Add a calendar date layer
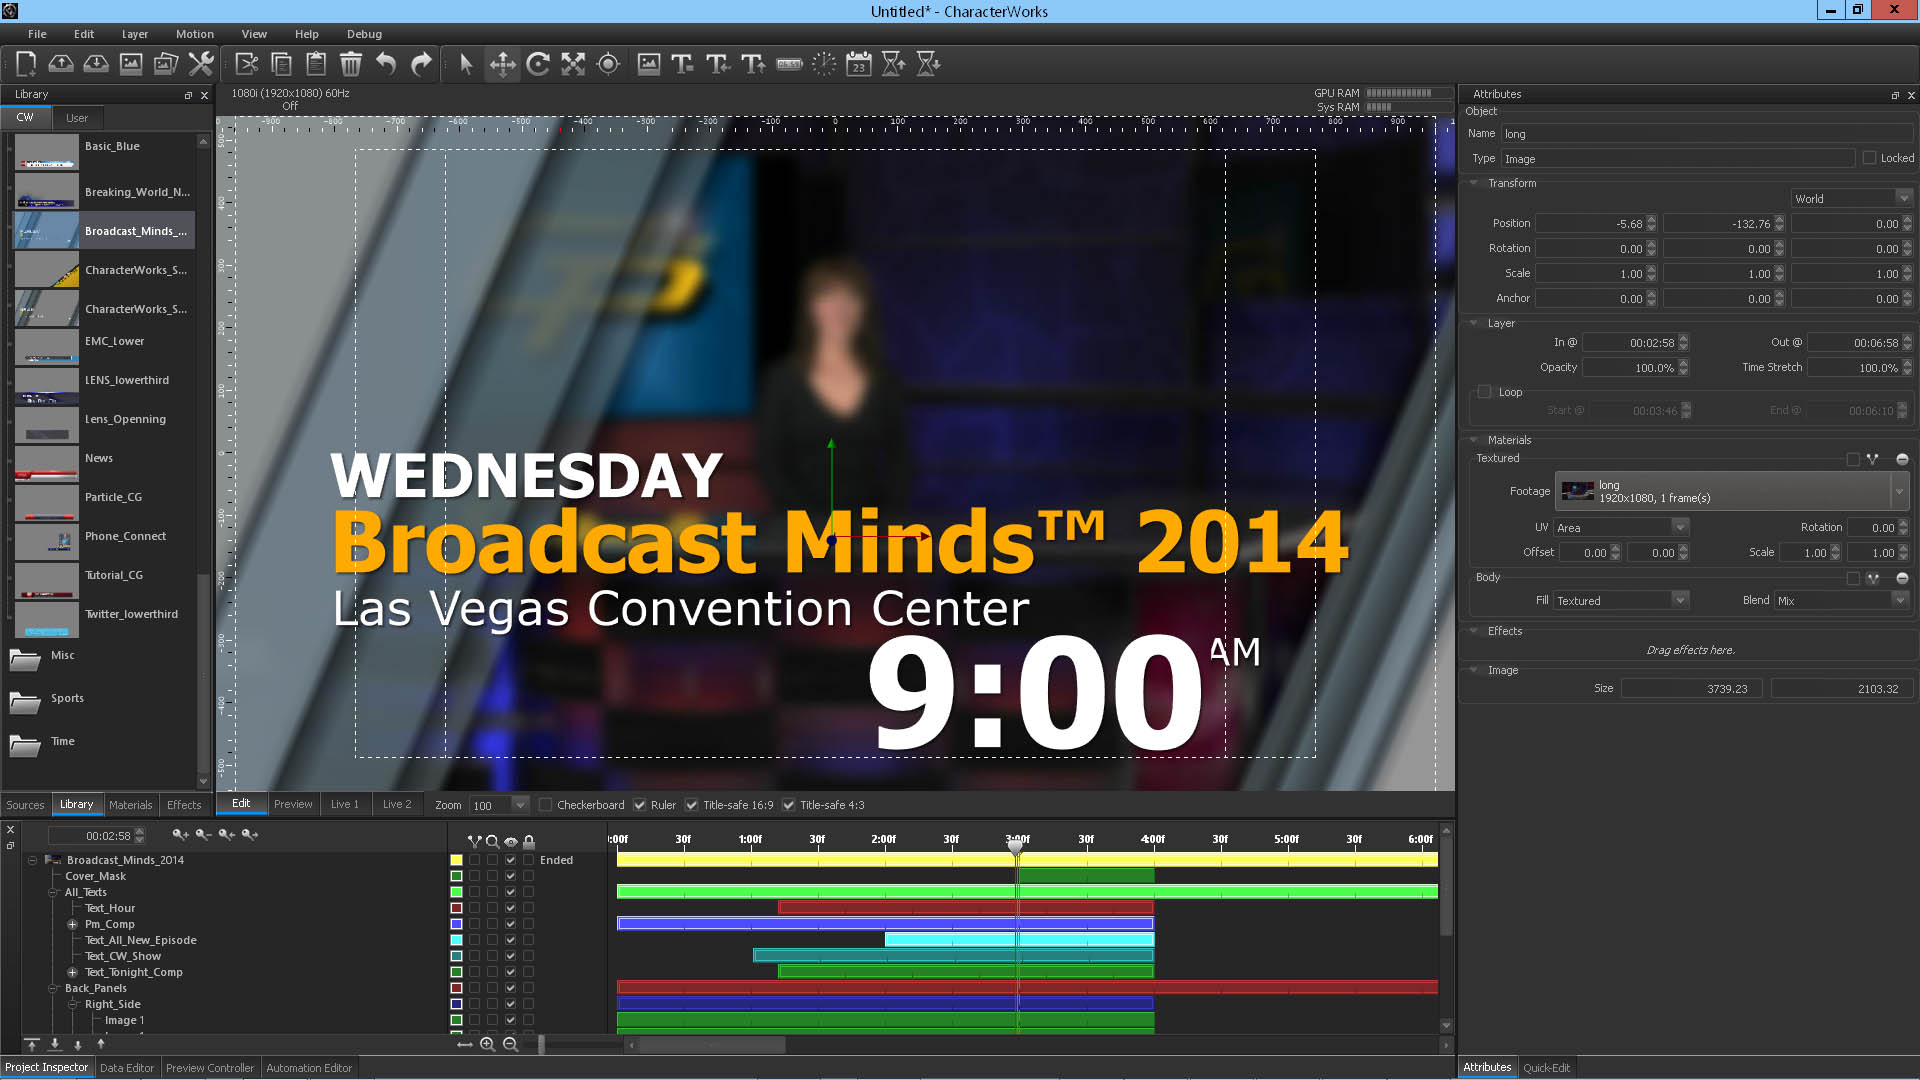This screenshot has width=1920, height=1080. click(x=859, y=64)
